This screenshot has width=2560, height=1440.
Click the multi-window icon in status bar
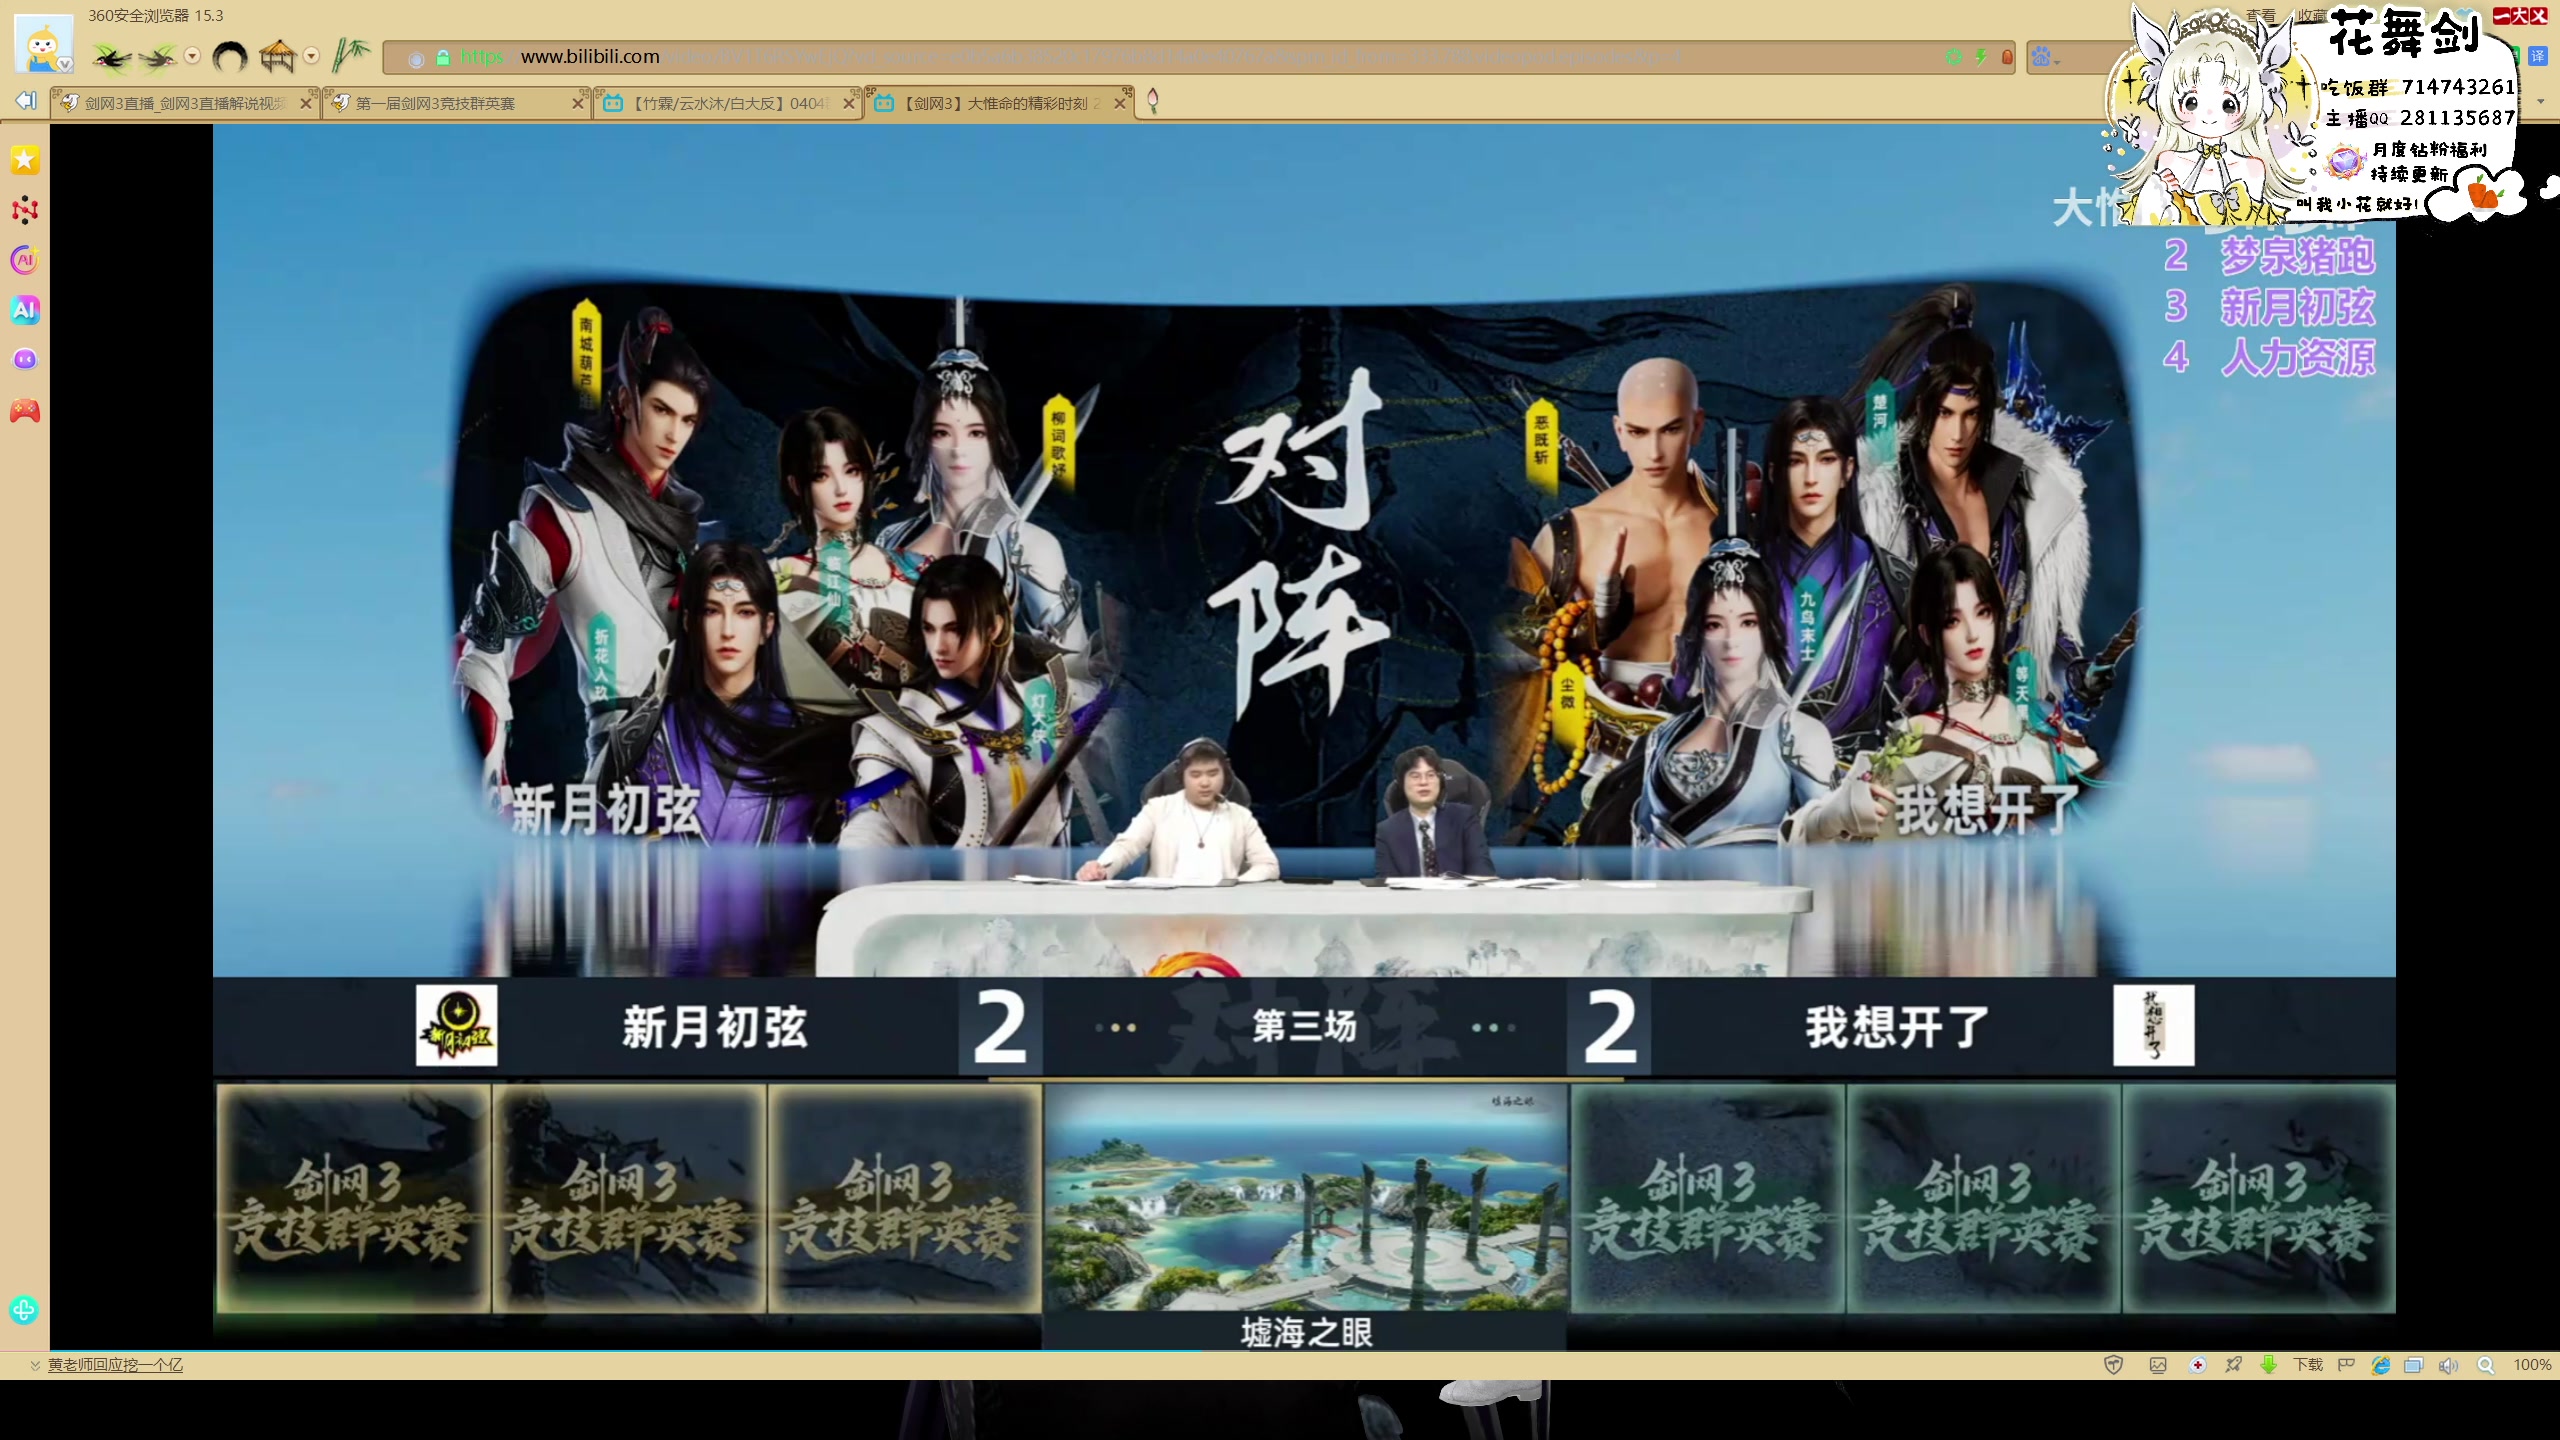tap(2413, 1365)
